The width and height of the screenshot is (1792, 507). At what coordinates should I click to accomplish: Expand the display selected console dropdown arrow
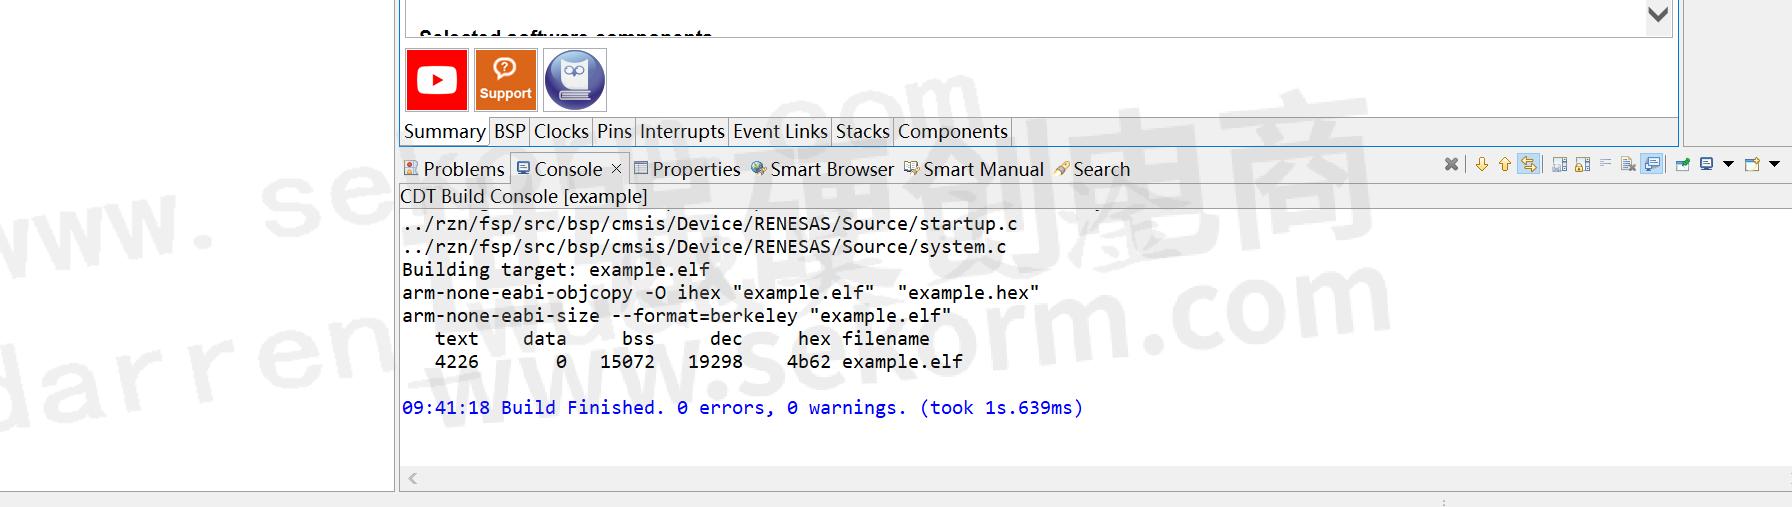click(1728, 165)
